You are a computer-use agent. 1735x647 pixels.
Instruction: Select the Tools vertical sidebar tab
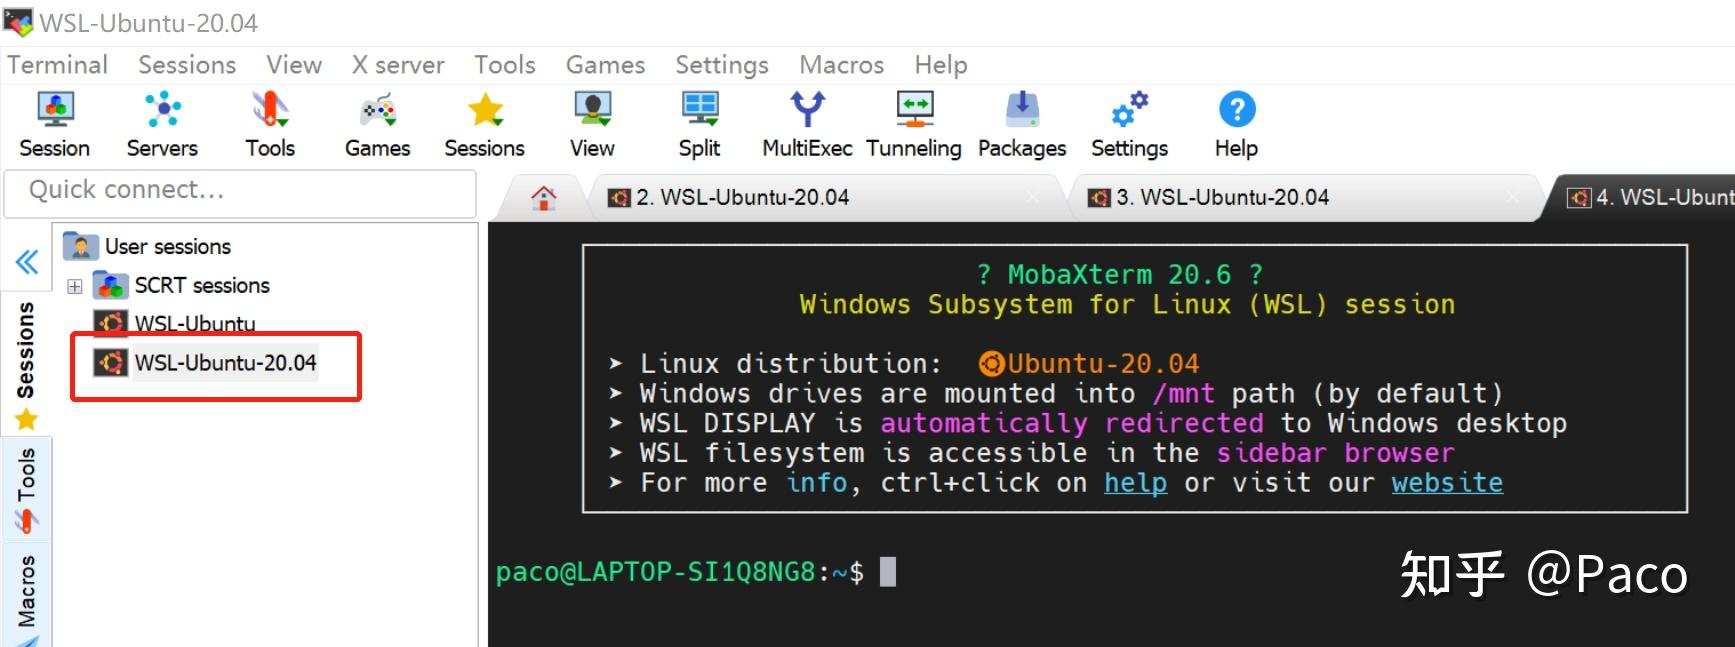(26, 489)
